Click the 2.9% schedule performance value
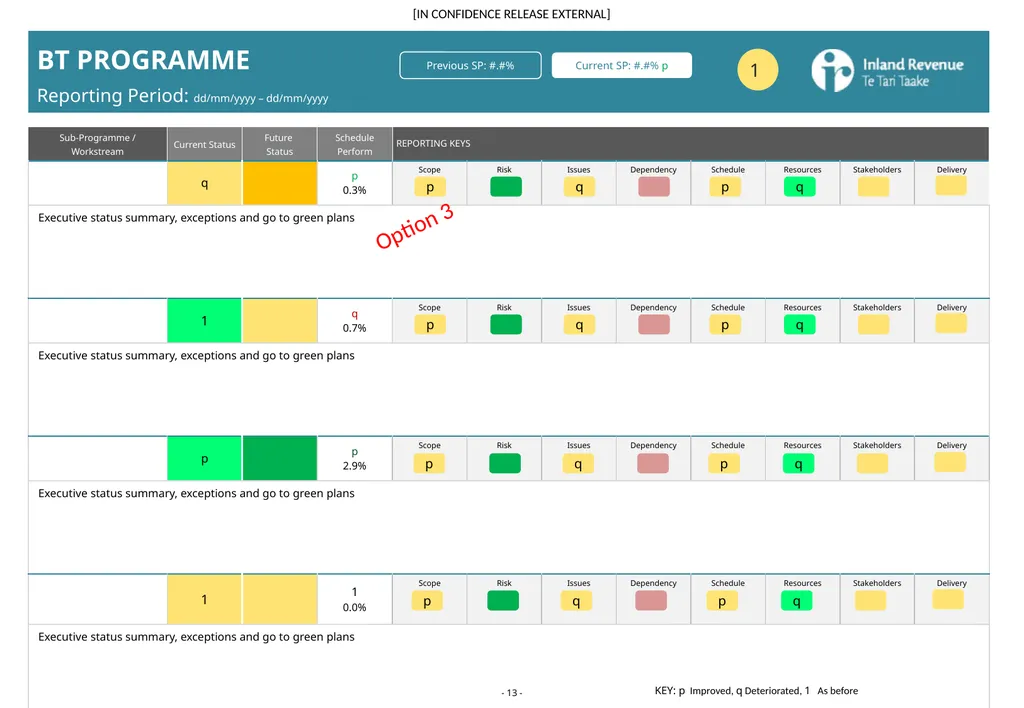 point(355,466)
